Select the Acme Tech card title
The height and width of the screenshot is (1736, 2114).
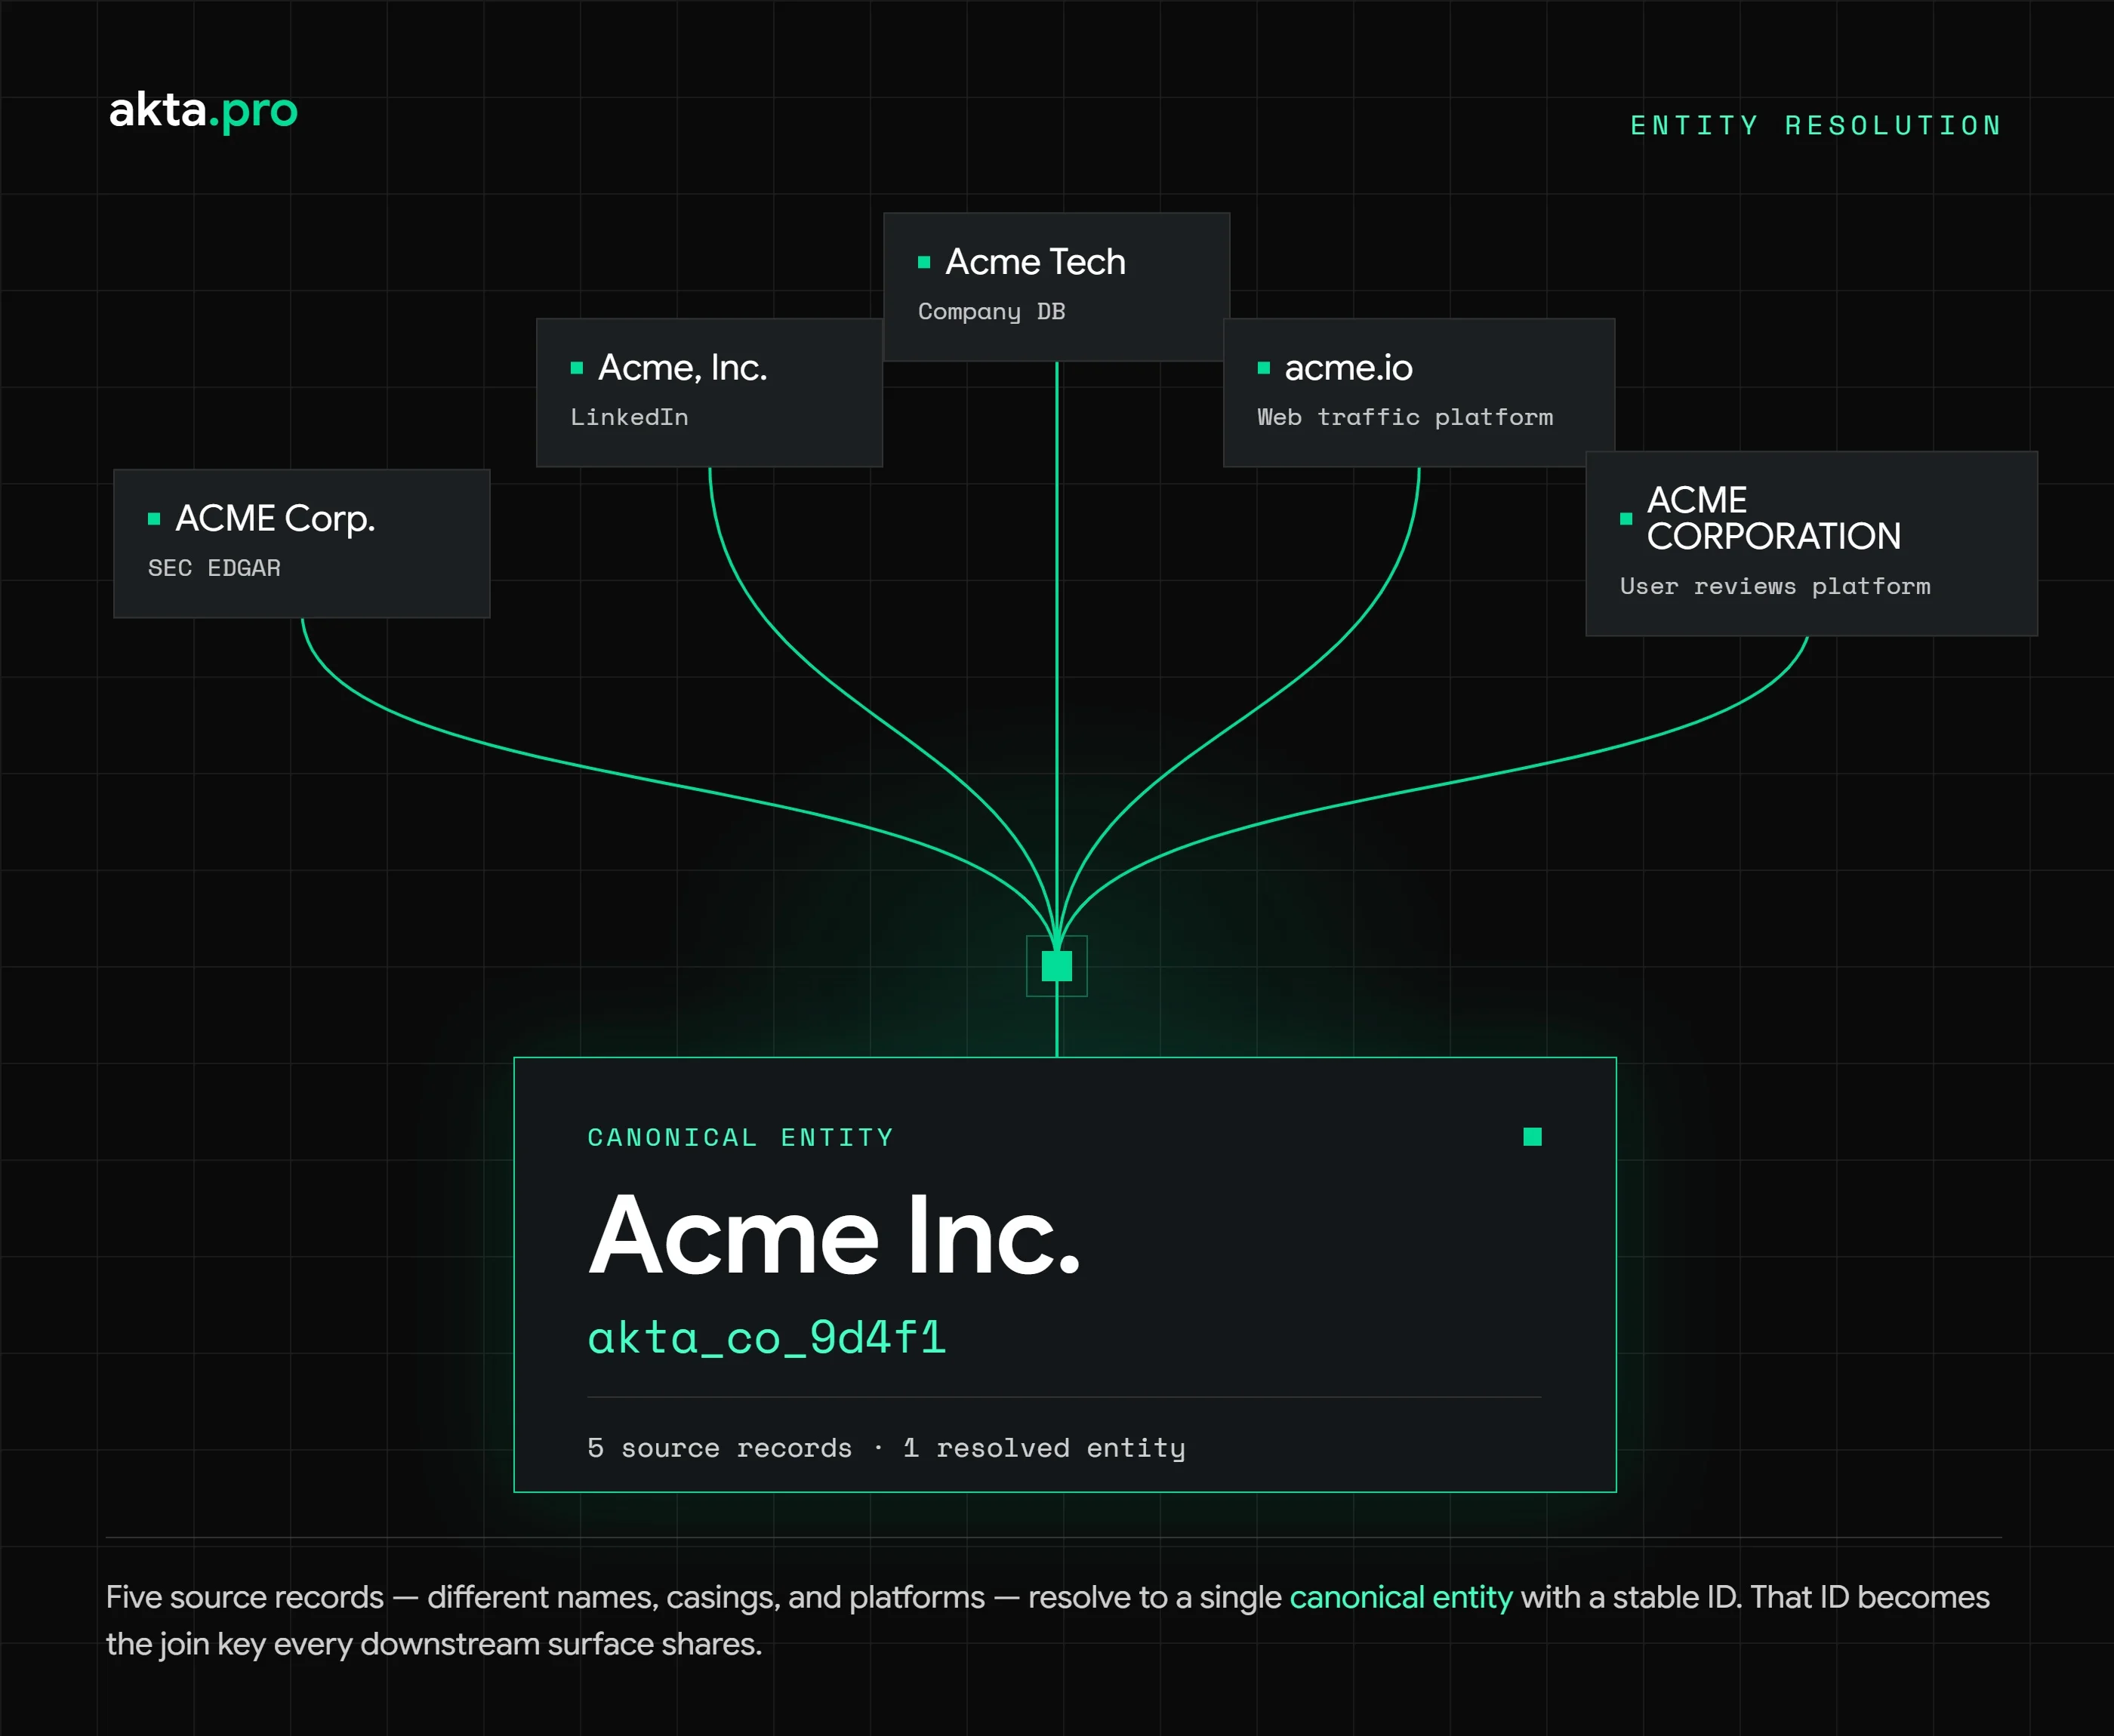pos(1036,262)
